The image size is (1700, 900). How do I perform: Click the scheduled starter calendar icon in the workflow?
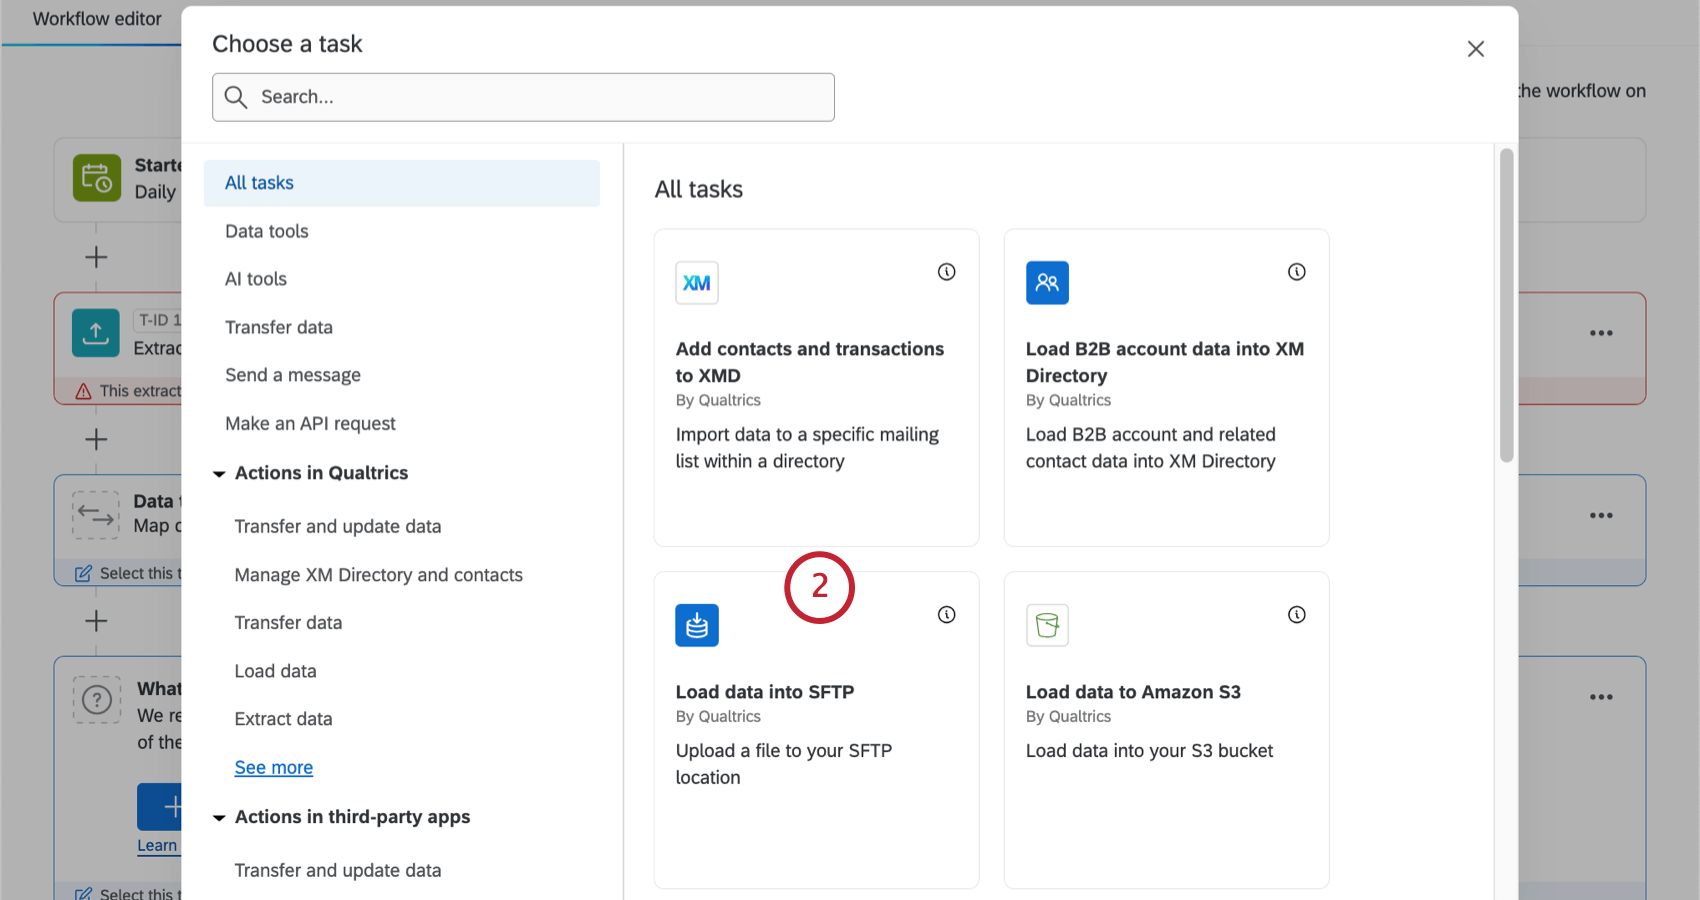point(96,178)
